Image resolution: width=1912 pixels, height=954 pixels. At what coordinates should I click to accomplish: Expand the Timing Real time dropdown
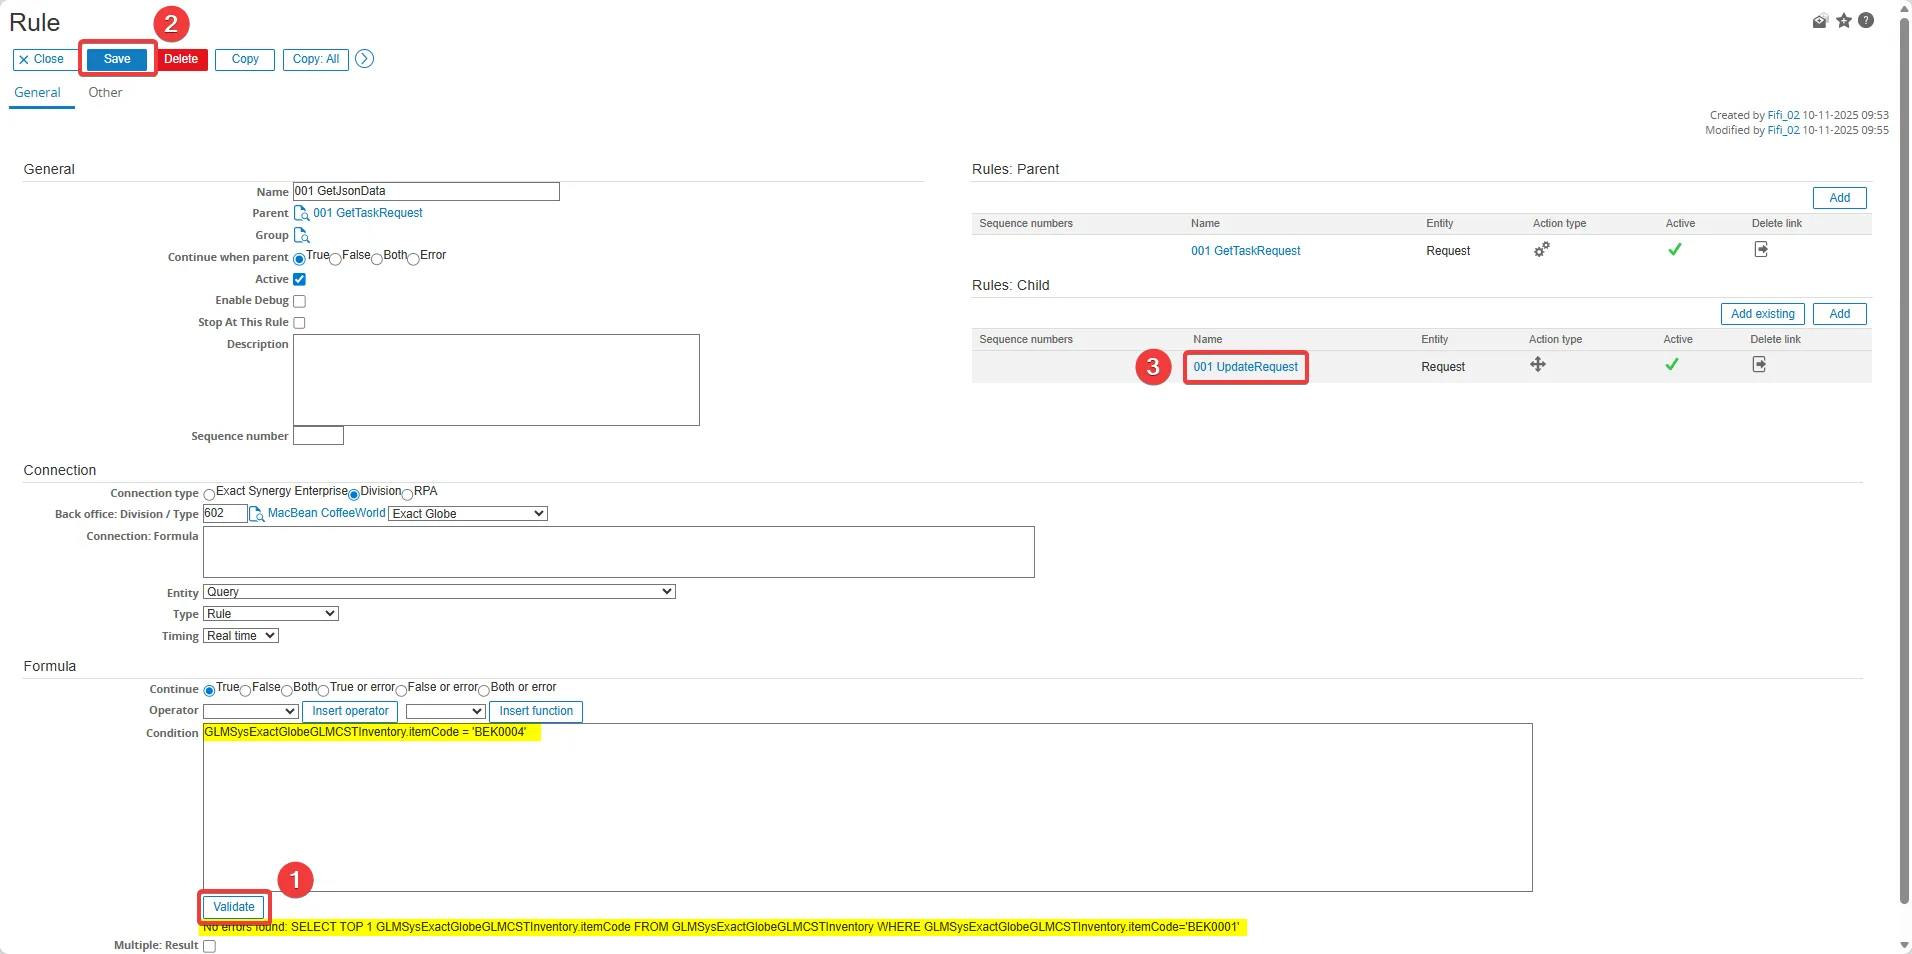241,636
